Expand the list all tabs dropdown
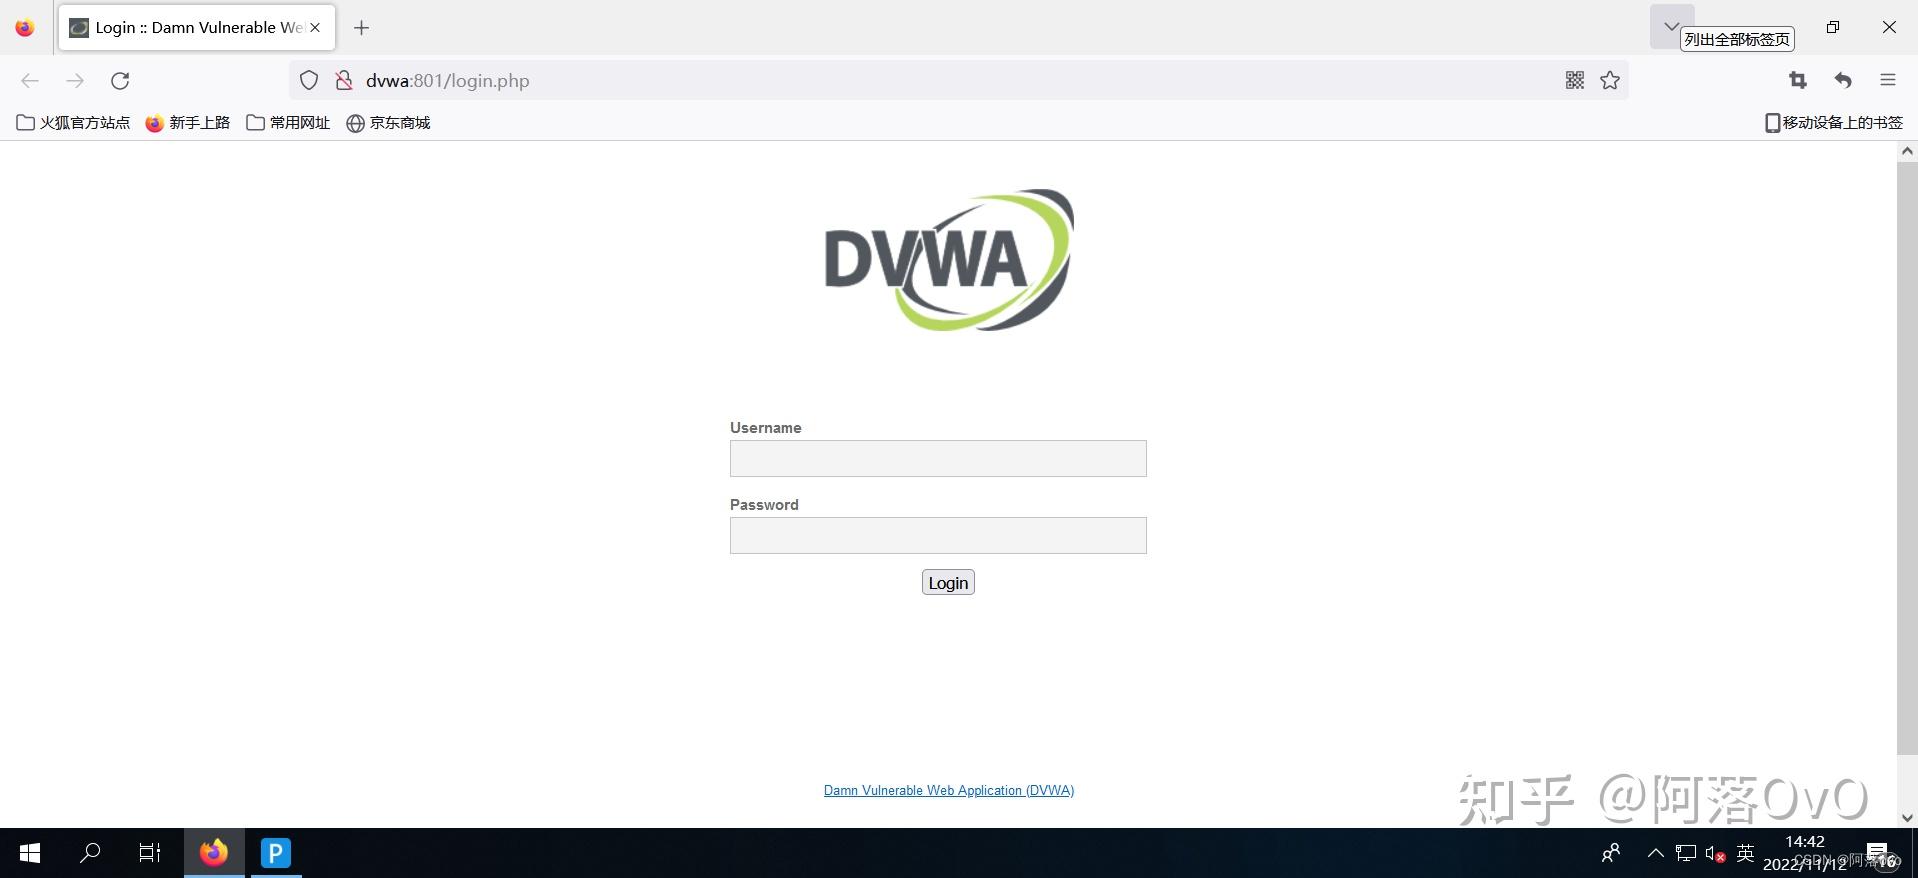The height and width of the screenshot is (878, 1918). click(x=1671, y=27)
